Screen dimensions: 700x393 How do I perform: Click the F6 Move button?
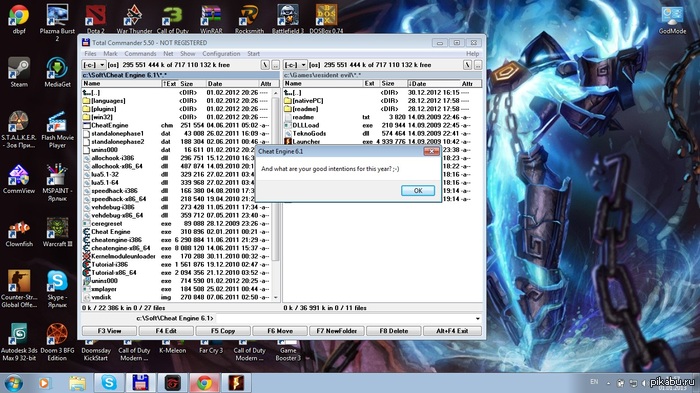pyautogui.click(x=280, y=331)
